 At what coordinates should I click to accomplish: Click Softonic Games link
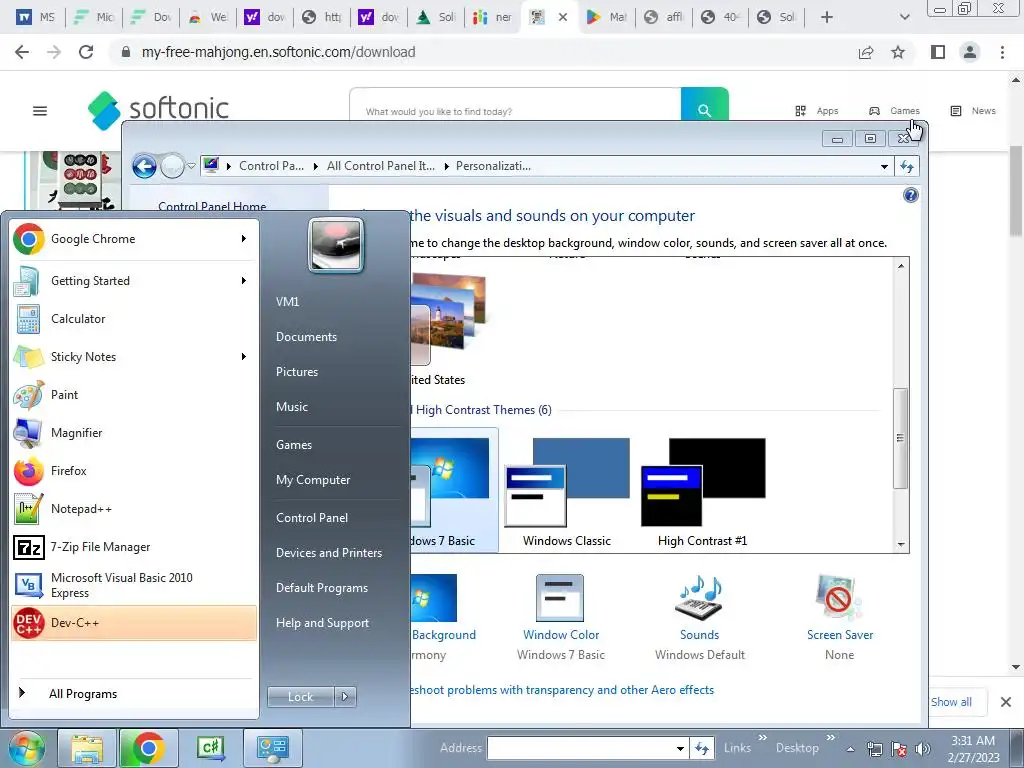coord(893,111)
